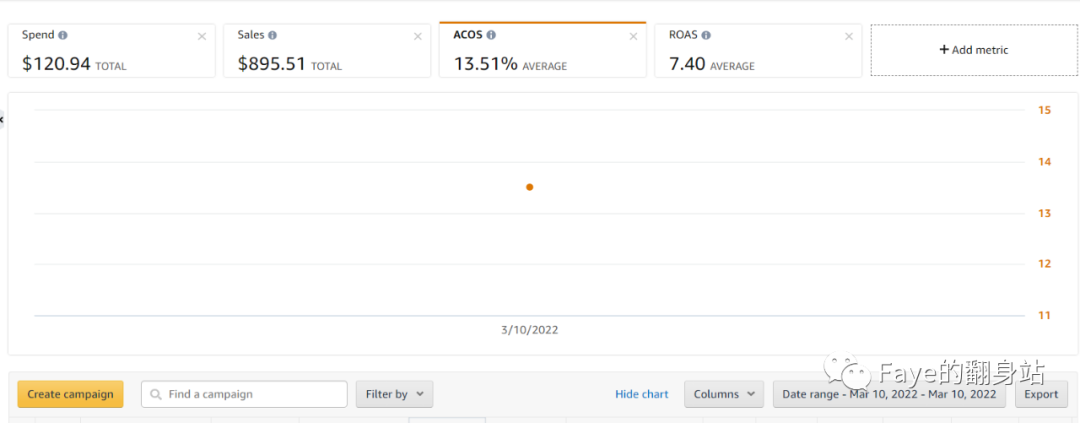1080x423 pixels.
Task: Click the ACOS info icon
Action: (x=491, y=35)
